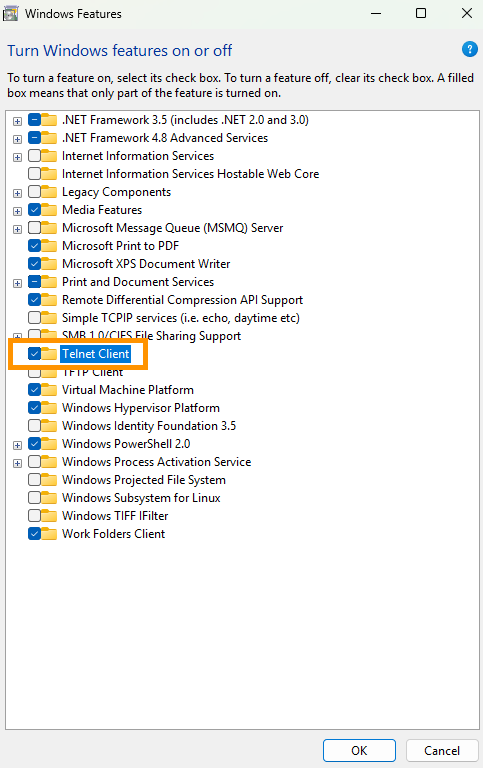
Task: Uncheck the Telnet Client checkbox
Action: coord(34,354)
